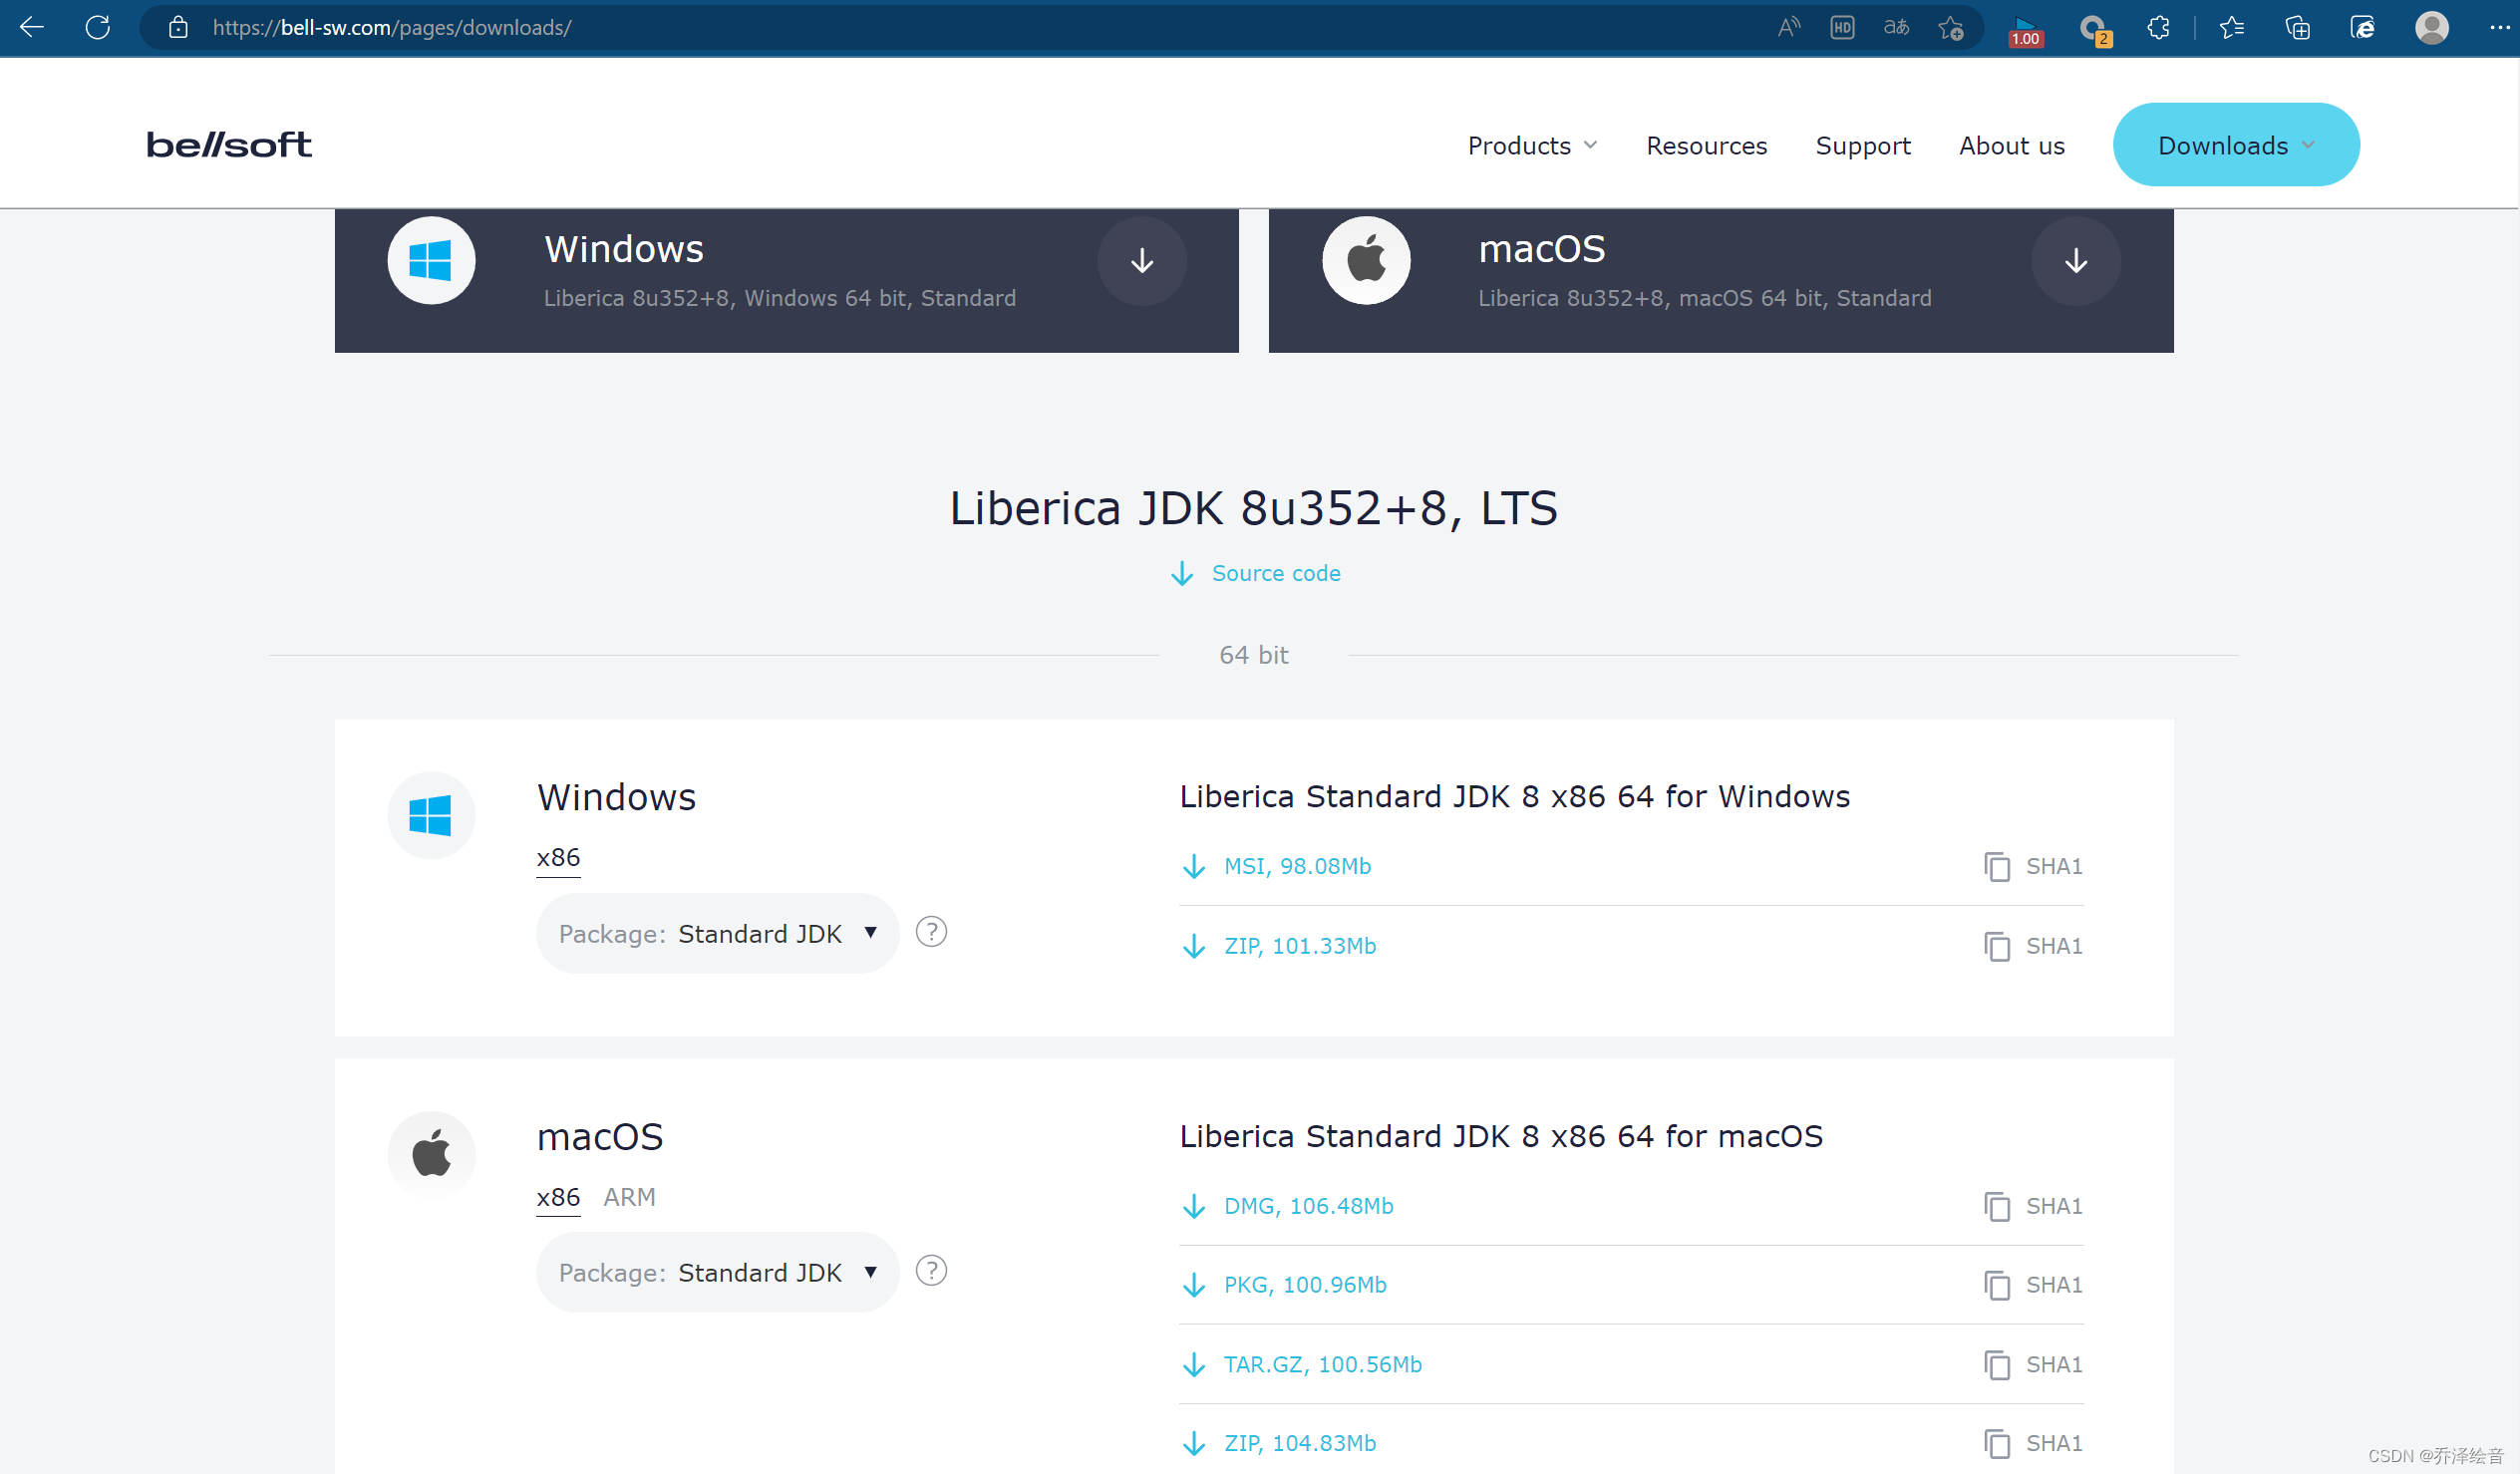Refresh the page with browser reload

[98, 27]
